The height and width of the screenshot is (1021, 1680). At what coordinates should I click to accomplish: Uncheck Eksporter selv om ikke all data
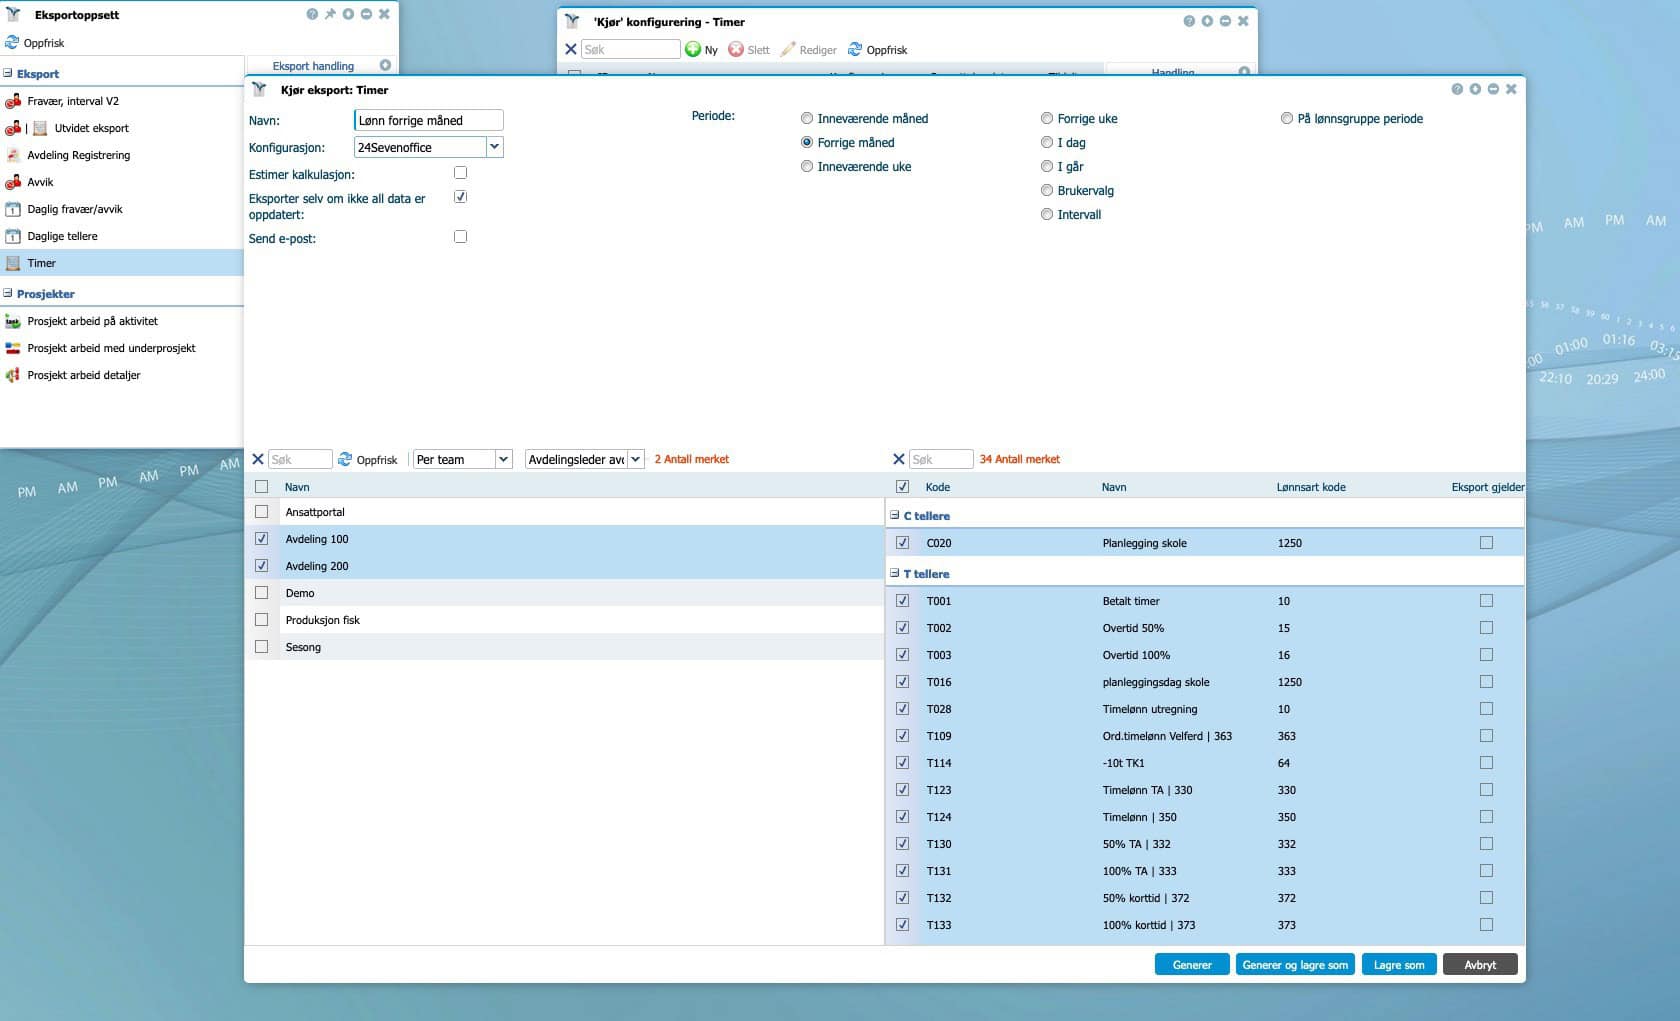pos(460,197)
